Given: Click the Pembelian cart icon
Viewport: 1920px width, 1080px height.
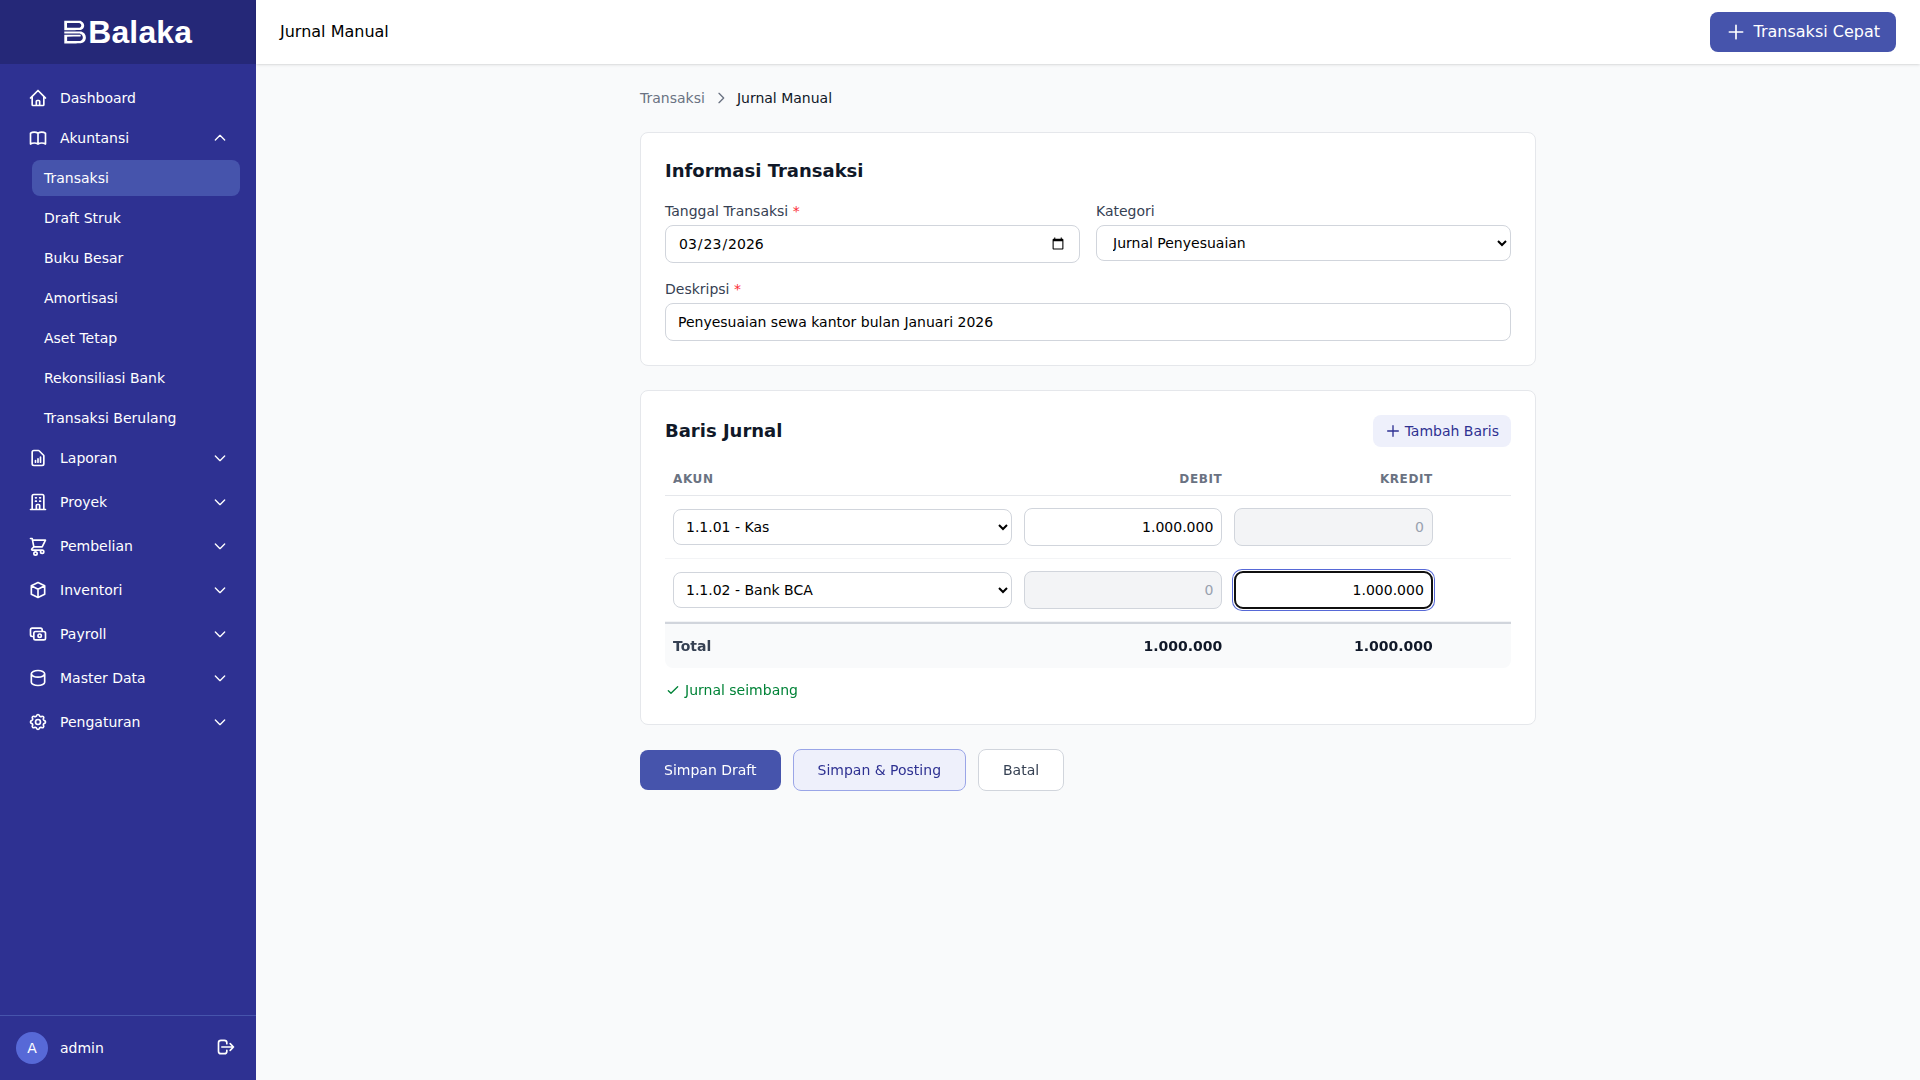Looking at the screenshot, I should 38,546.
